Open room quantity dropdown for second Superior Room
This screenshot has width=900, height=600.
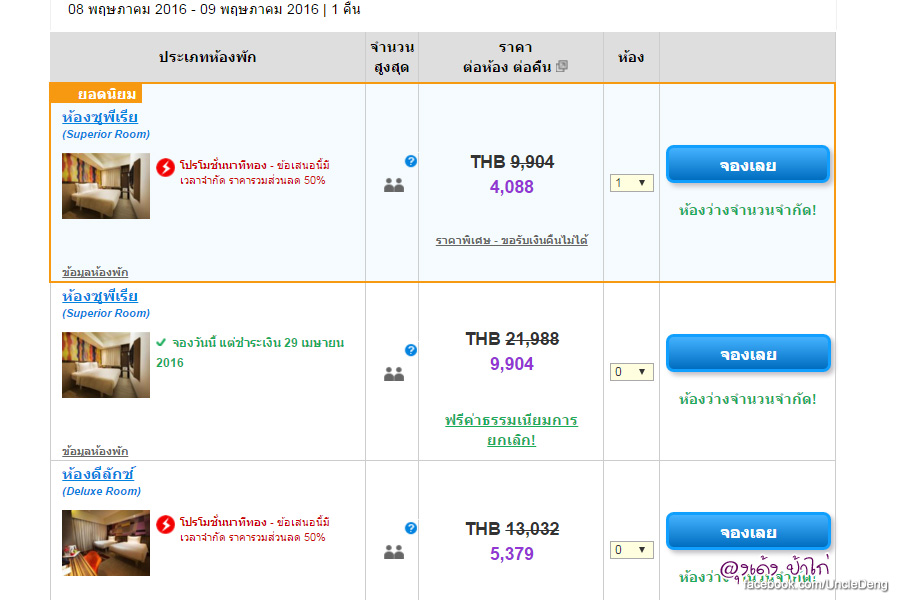(632, 372)
